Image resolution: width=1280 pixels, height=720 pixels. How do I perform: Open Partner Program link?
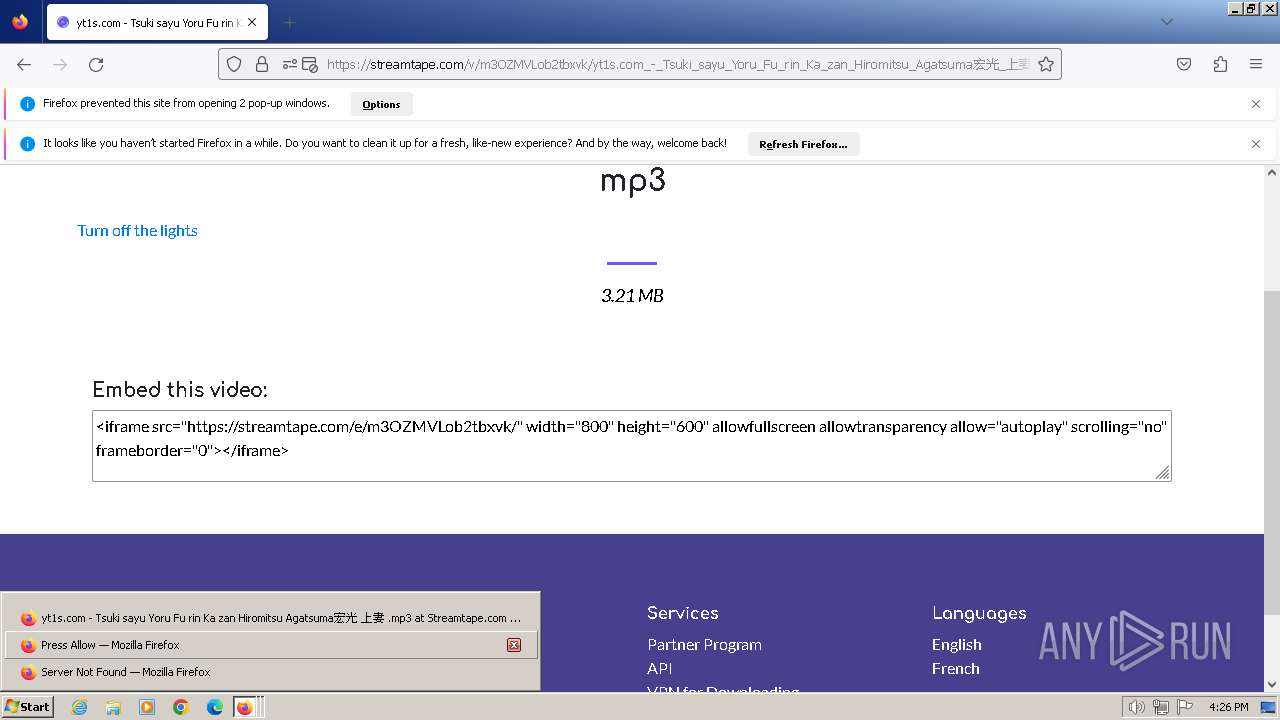(x=704, y=645)
